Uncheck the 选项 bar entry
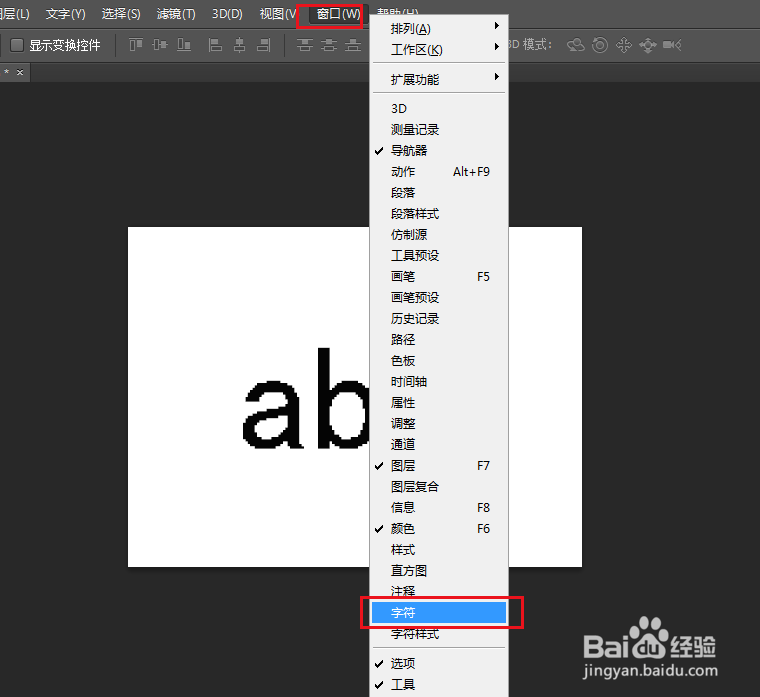The width and height of the screenshot is (760, 697). click(439, 664)
